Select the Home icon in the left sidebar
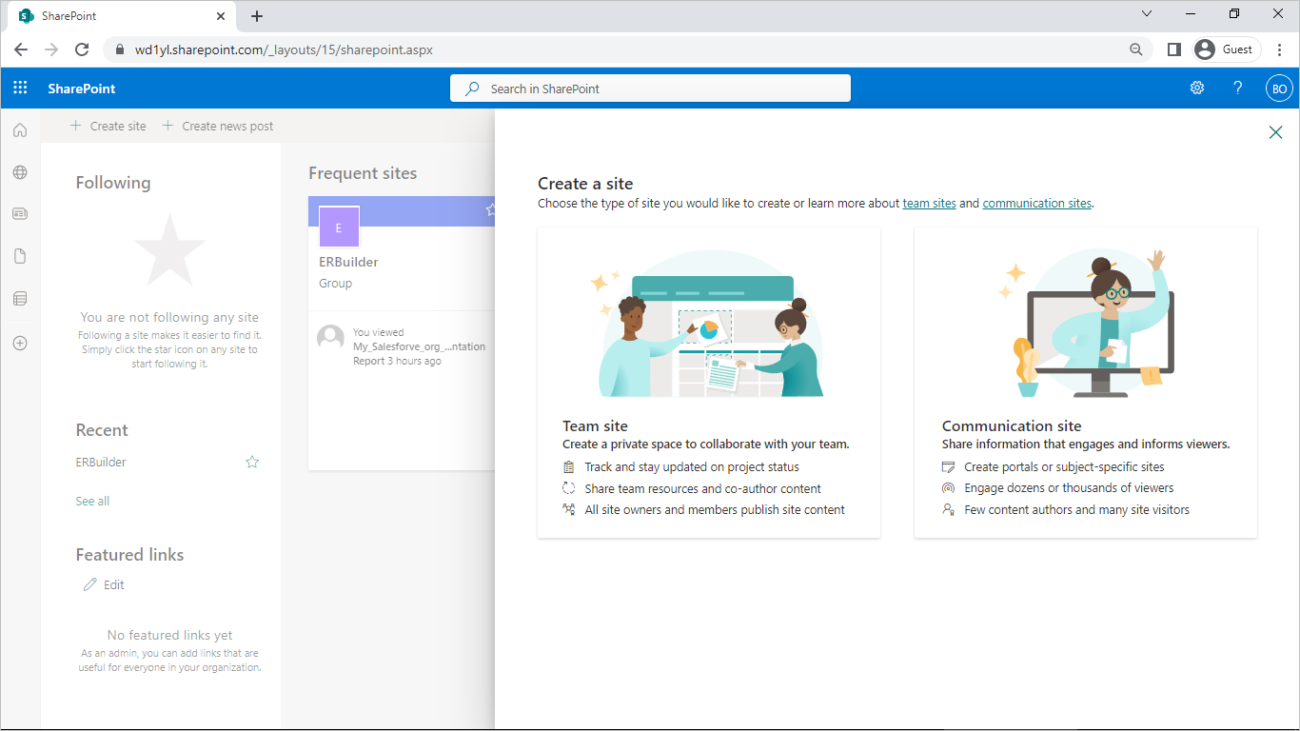 pos(19,129)
